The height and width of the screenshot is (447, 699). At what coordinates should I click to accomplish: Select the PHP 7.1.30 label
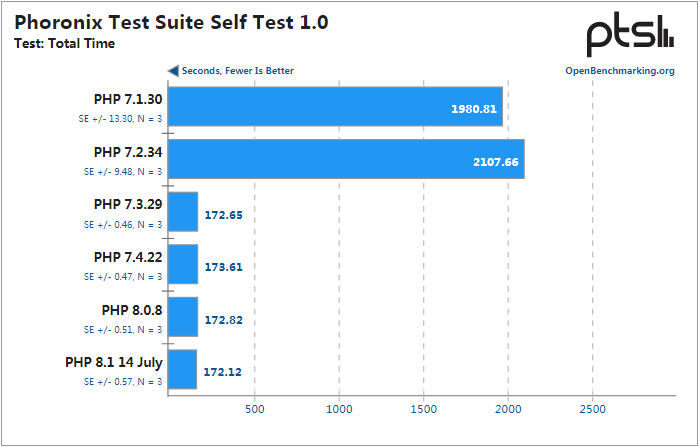coord(128,99)
